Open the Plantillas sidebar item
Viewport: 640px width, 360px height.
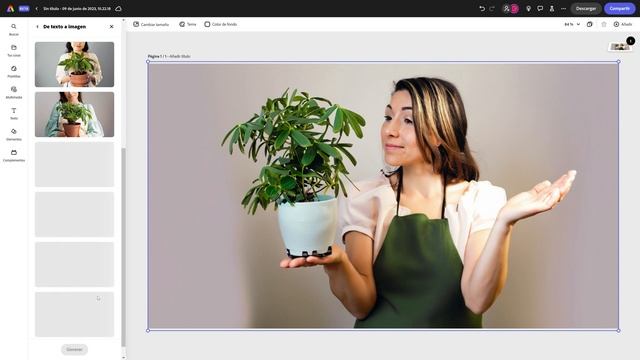(x=14, y=71)
